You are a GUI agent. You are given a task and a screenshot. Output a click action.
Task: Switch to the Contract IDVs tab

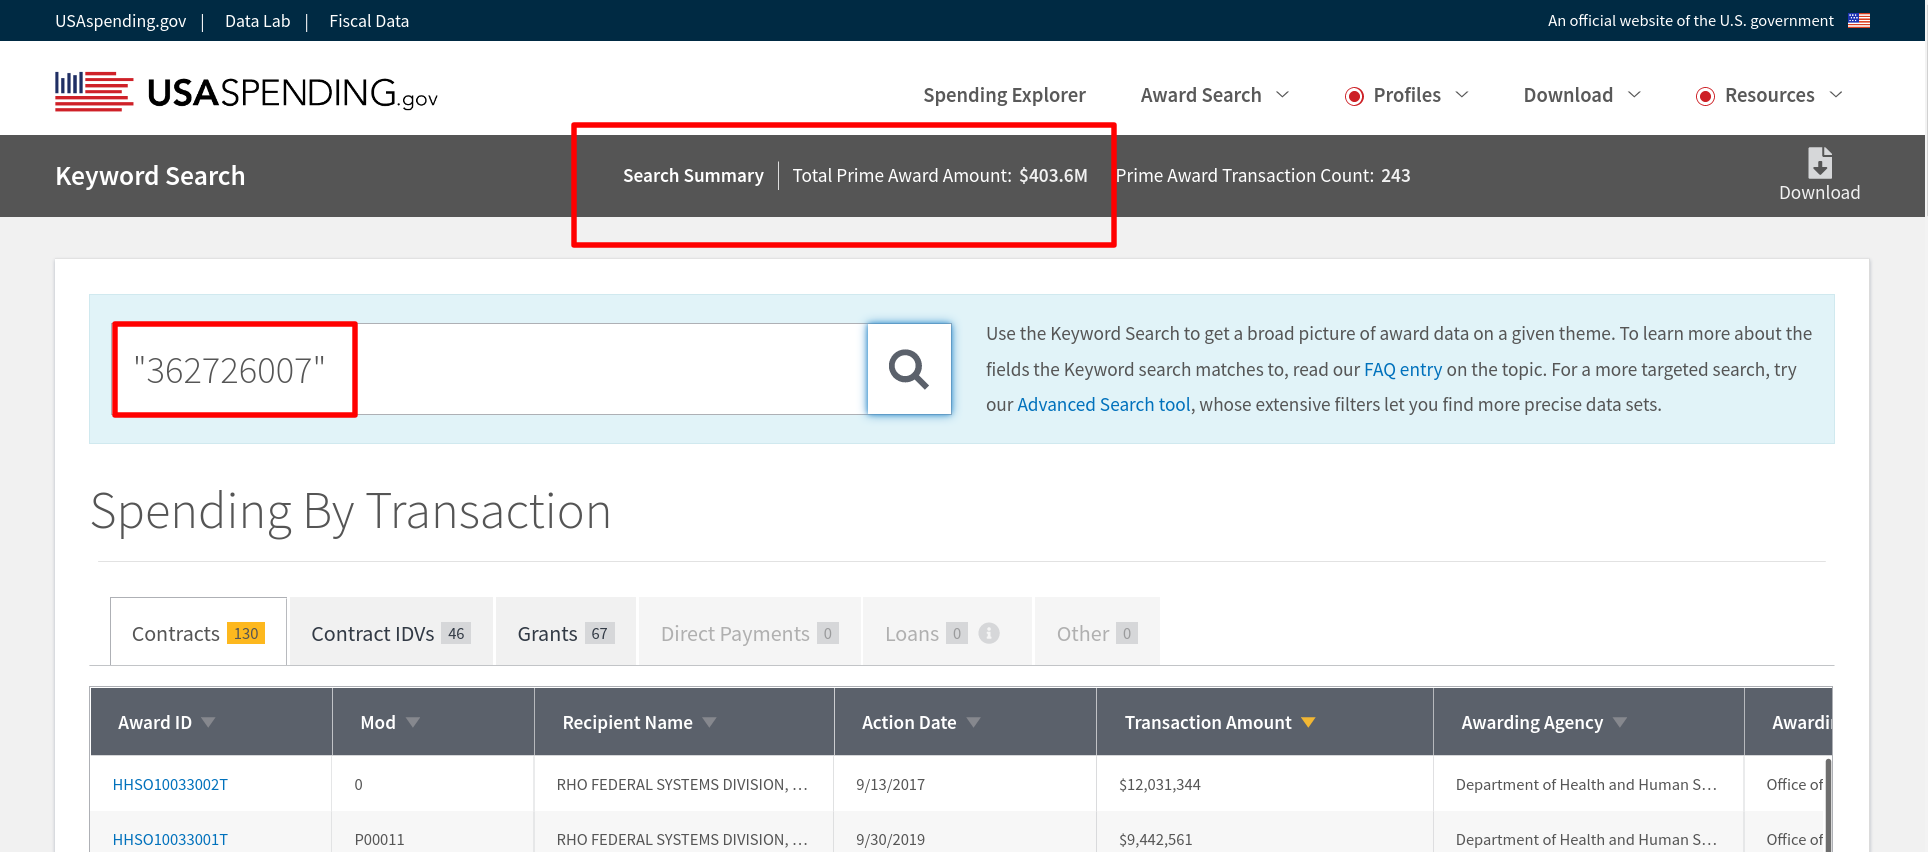(391, 632)
